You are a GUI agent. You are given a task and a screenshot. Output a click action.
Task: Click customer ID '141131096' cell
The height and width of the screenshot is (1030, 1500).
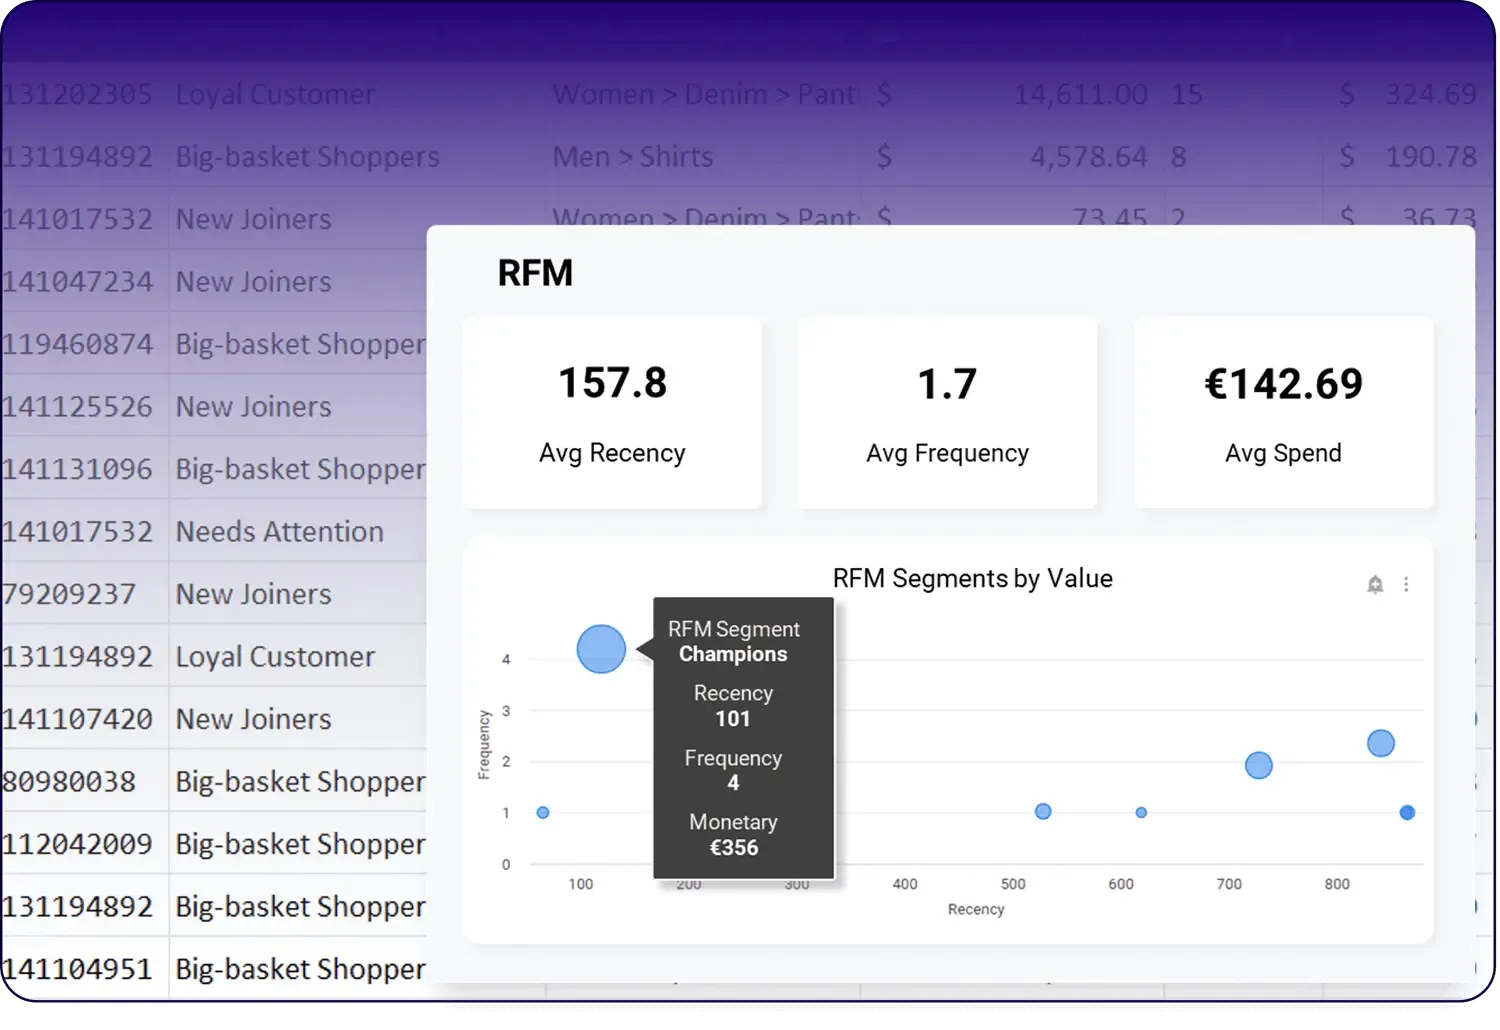(77, 469)
